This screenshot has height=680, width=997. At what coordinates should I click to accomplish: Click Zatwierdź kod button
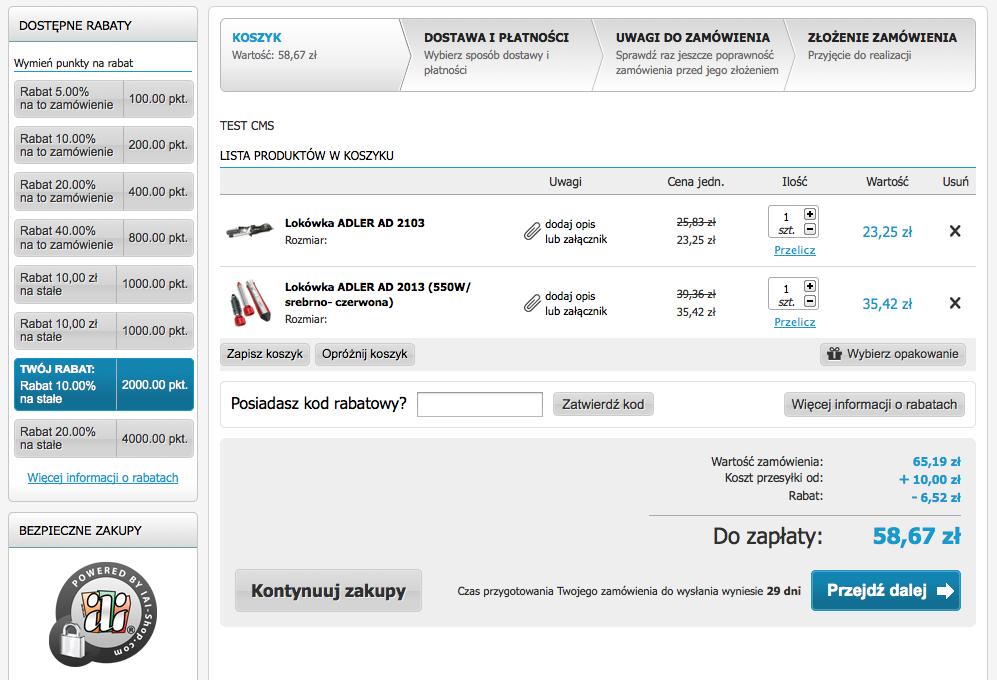(x=603, y=405)
